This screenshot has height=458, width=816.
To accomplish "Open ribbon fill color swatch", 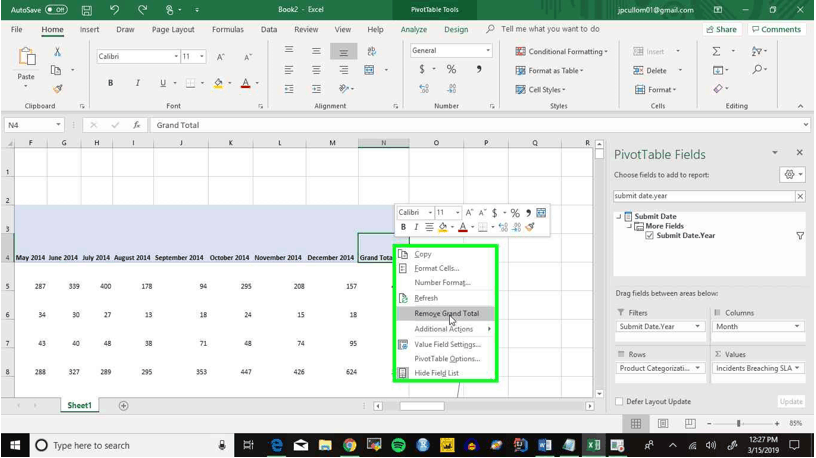I will coord(219,83).
